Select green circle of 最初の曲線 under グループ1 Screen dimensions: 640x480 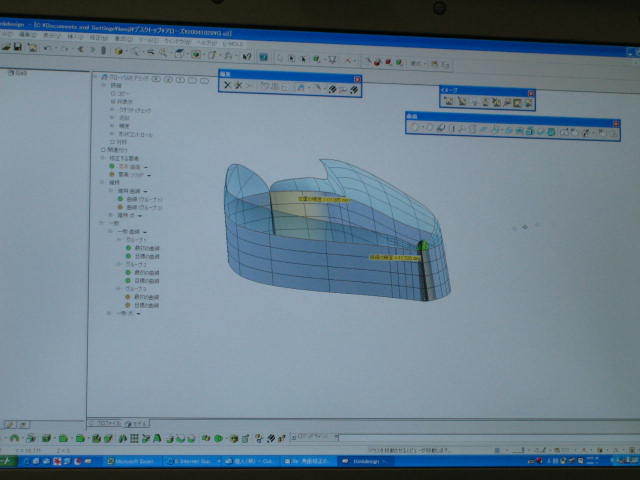pyautogui.click(x=128, y=248)
